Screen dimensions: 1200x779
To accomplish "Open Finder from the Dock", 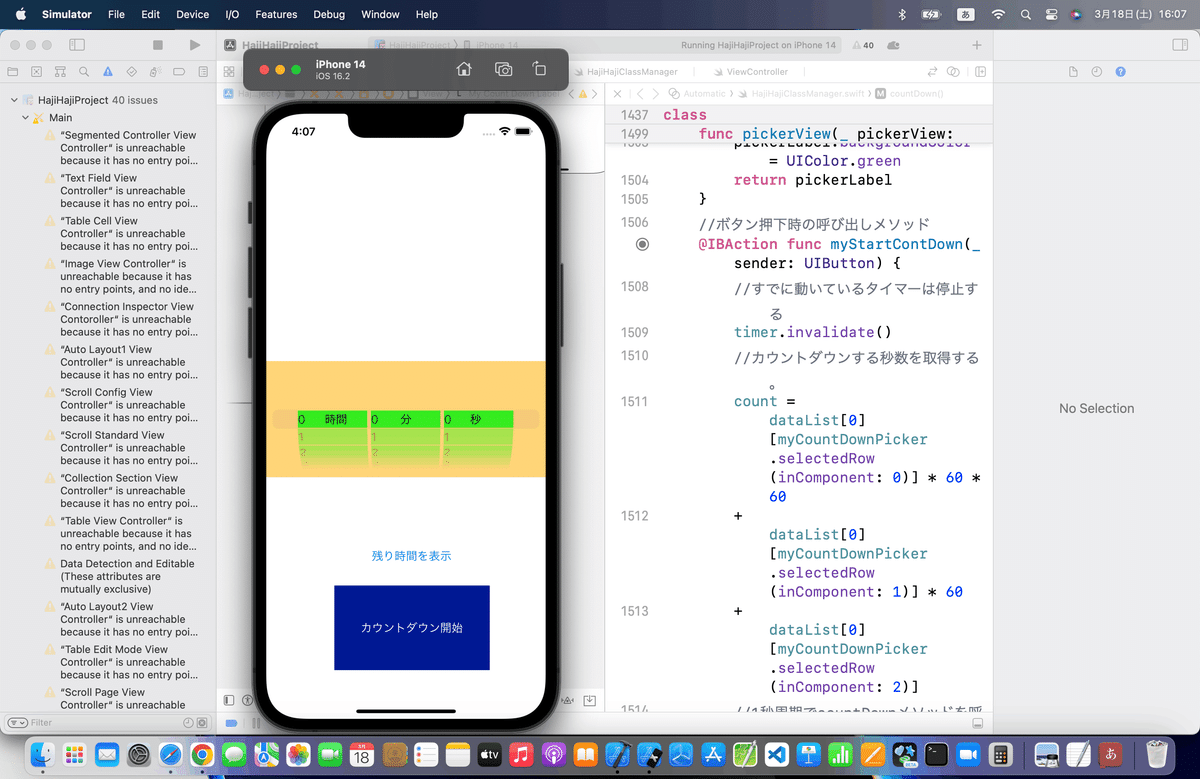I will tap(42, 753).
